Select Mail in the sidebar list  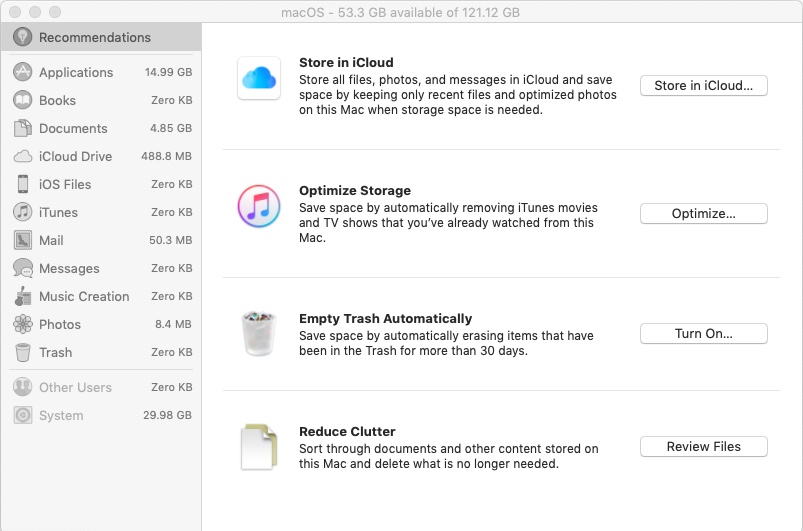[51, 240]
